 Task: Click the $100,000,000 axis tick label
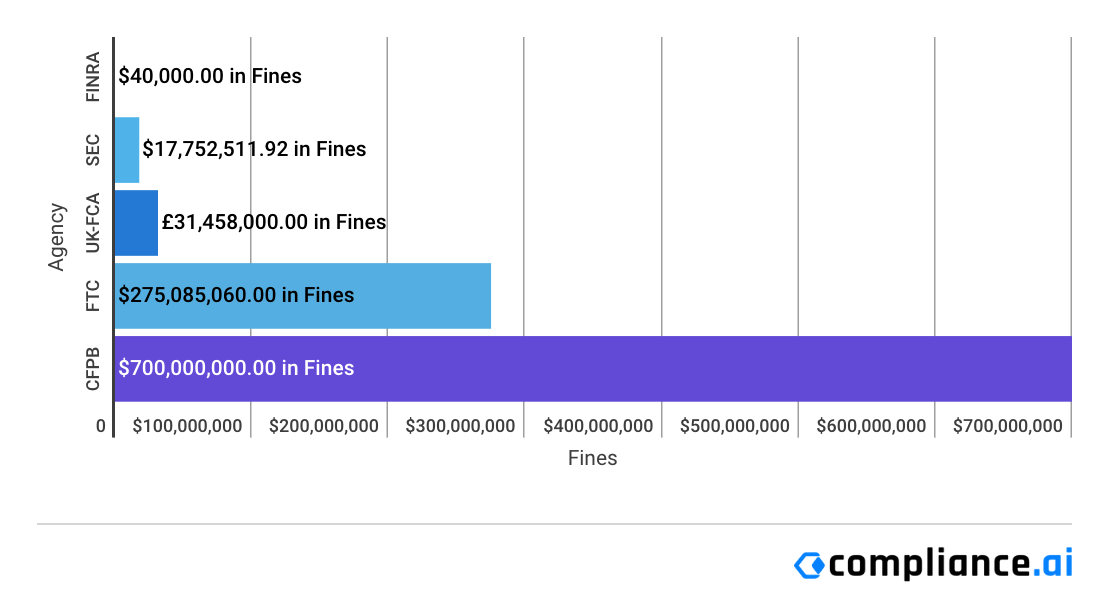click(187, 426)
